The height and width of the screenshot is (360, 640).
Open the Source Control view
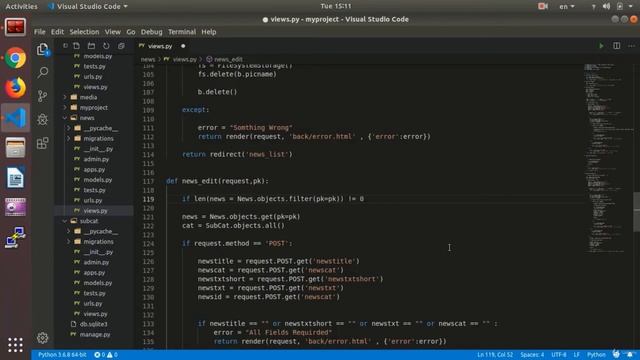[42, 96]
